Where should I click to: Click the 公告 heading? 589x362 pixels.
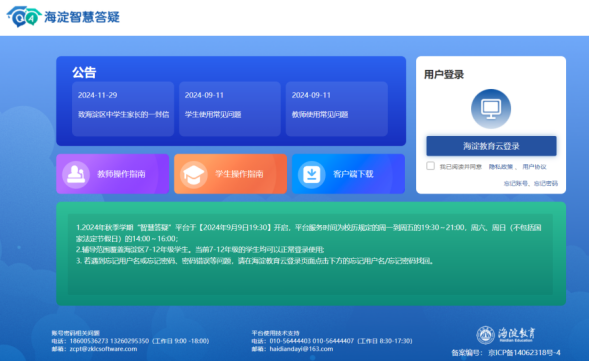point(84,72)
